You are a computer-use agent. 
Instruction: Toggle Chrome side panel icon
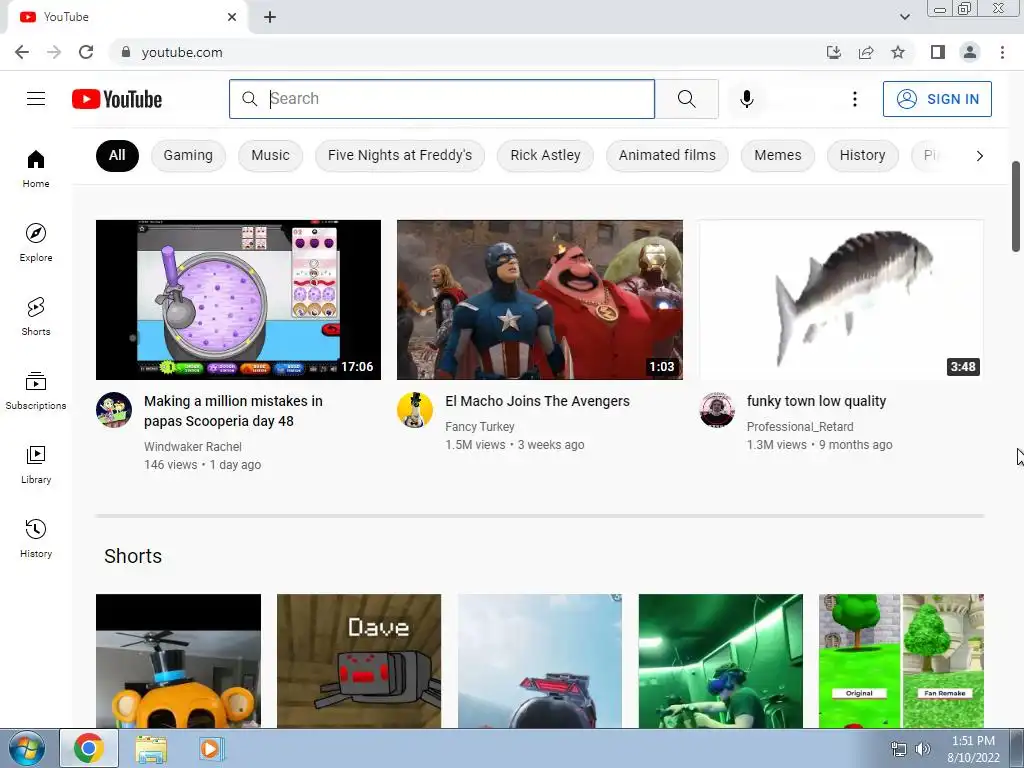[938, 52]
